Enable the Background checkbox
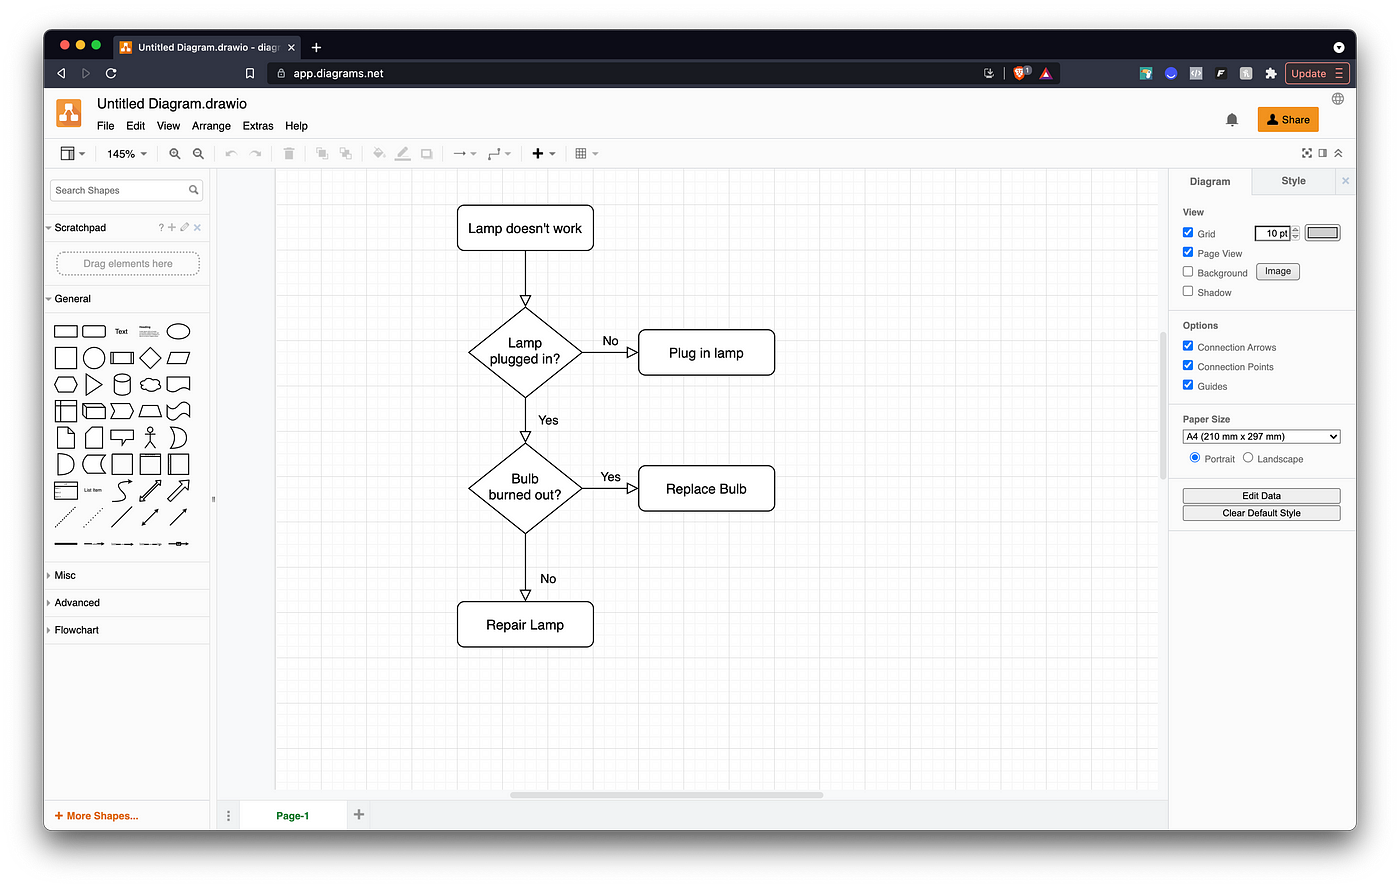 1188,271
